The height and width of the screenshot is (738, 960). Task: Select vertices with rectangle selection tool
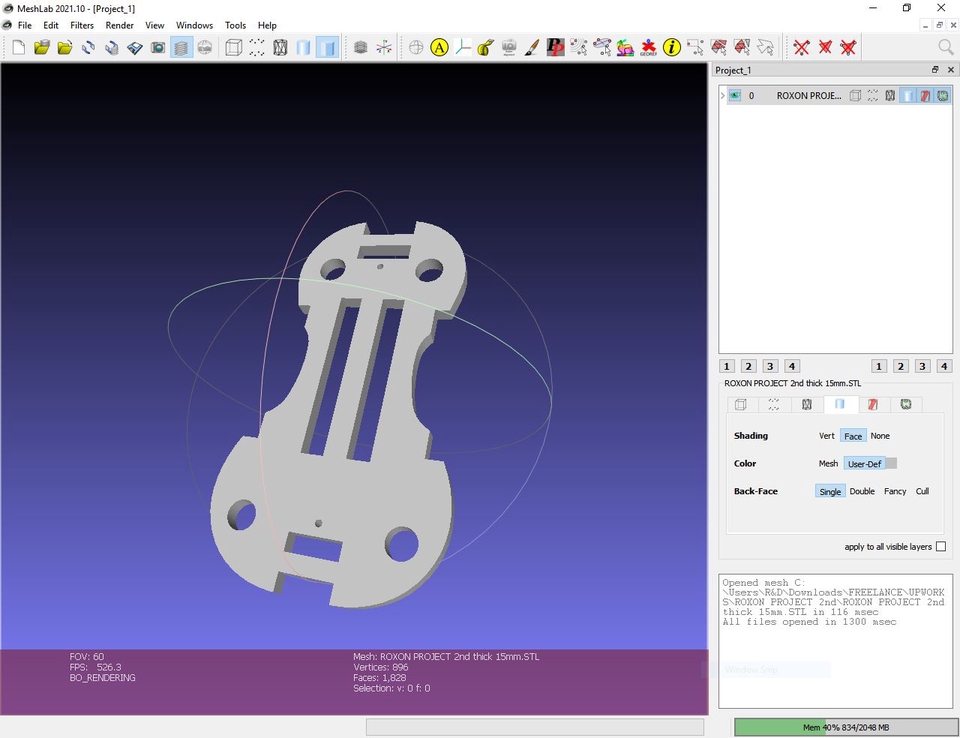click(x=695, y=47)
